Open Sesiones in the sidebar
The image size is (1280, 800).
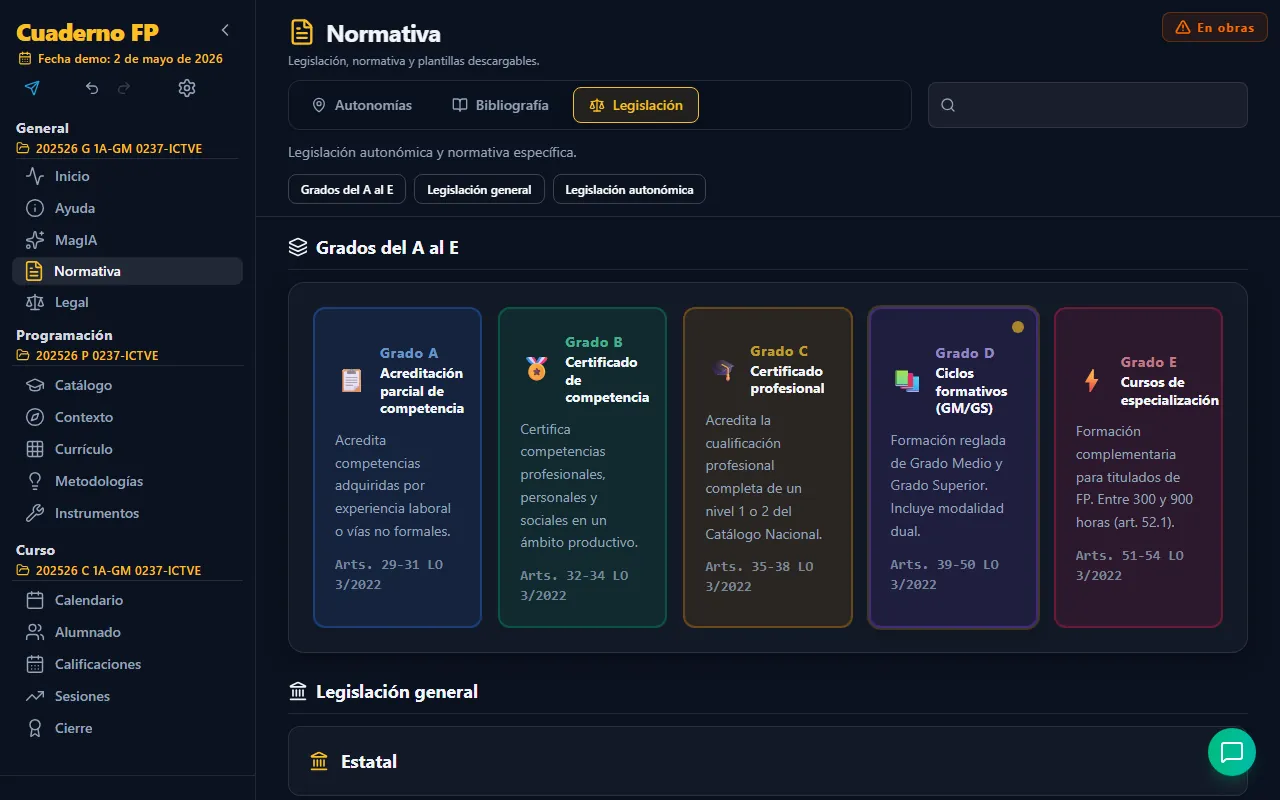(x=127, y=697)
